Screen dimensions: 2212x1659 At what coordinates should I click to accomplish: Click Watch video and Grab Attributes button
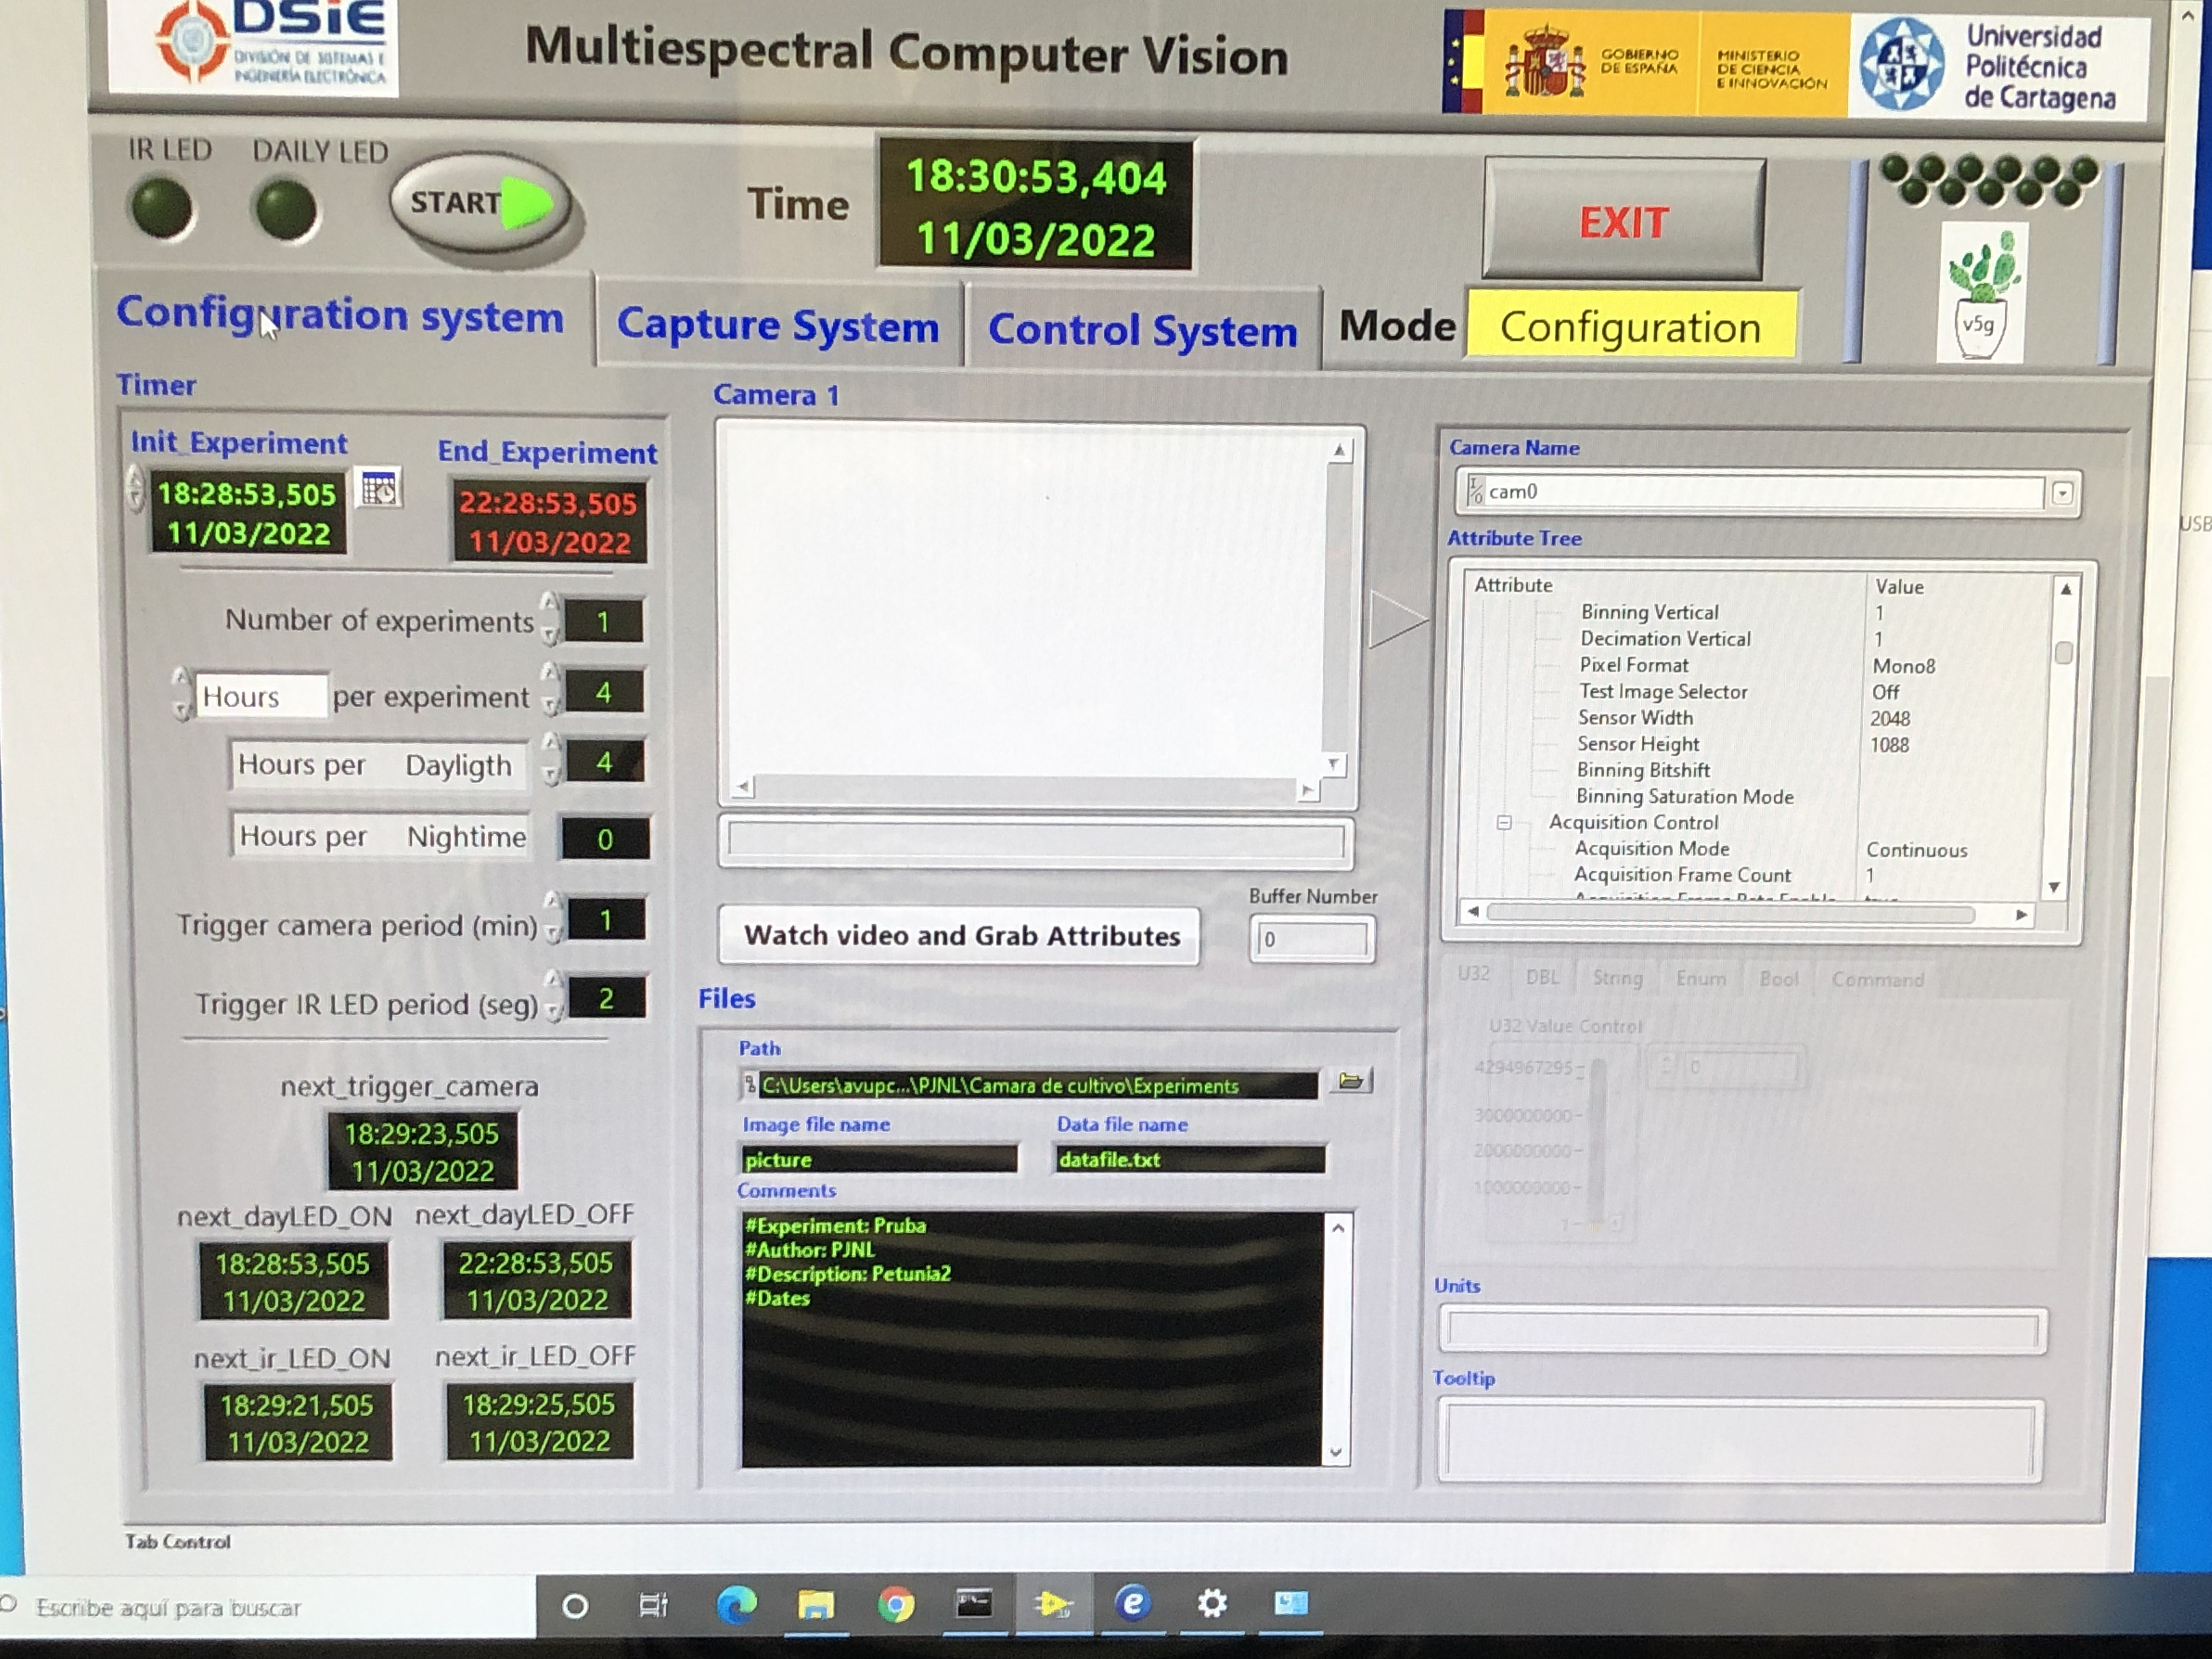click(x=960, y=936)
